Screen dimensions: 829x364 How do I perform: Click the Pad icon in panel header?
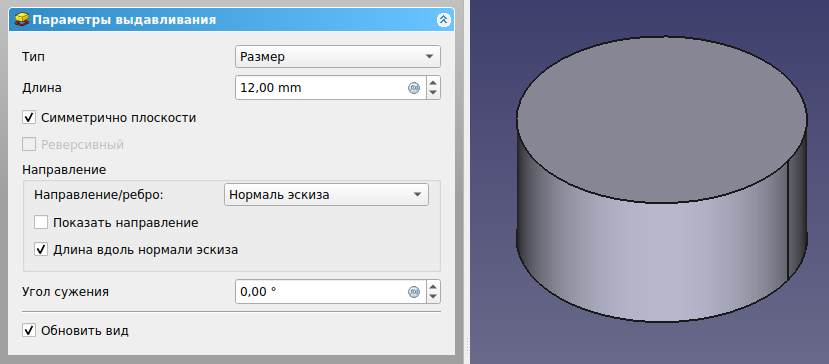[22, 20]
